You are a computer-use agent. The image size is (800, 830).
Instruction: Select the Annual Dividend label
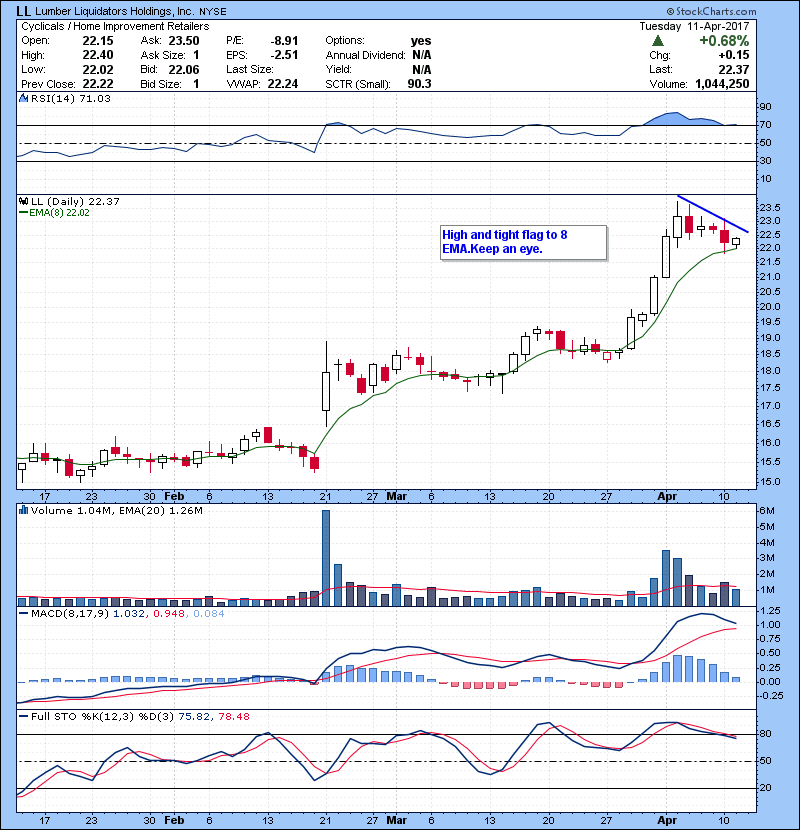click(x=365, y=55)
